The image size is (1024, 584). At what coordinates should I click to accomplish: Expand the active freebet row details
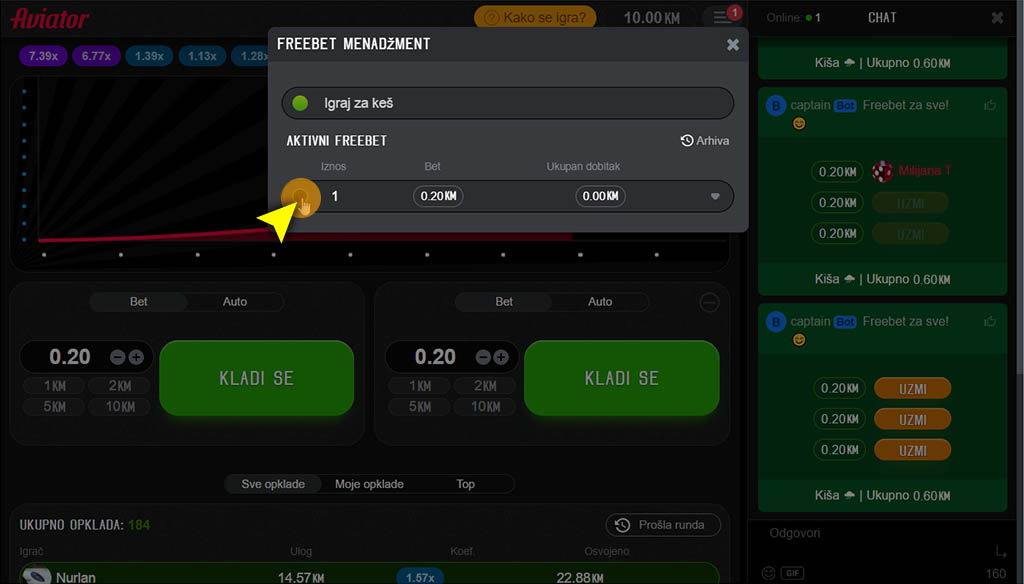[715, 196]
